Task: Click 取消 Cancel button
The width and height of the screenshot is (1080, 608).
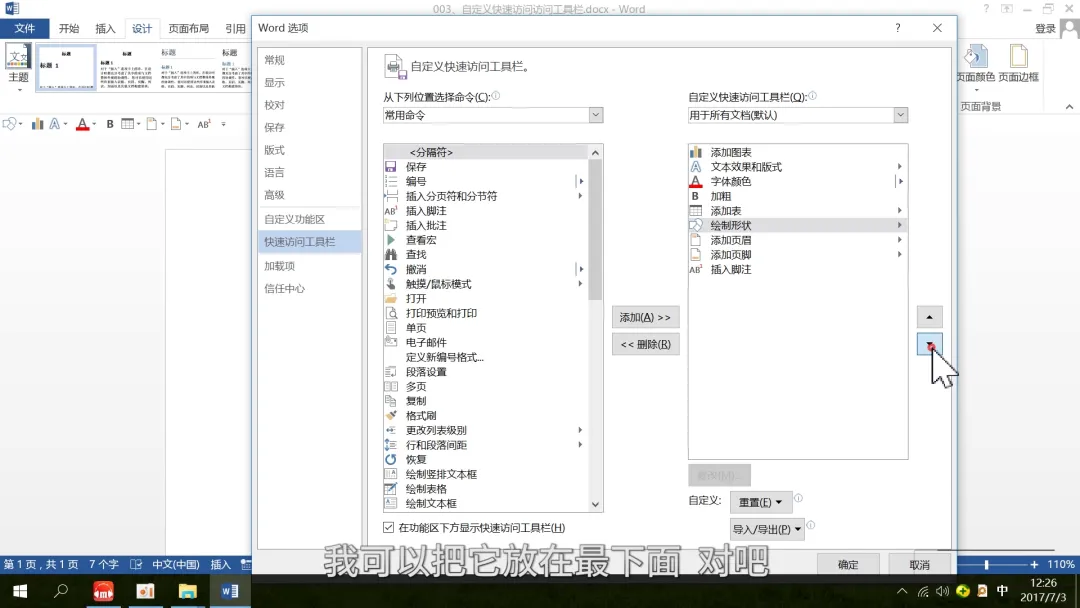Action: [x=919, y=565]
